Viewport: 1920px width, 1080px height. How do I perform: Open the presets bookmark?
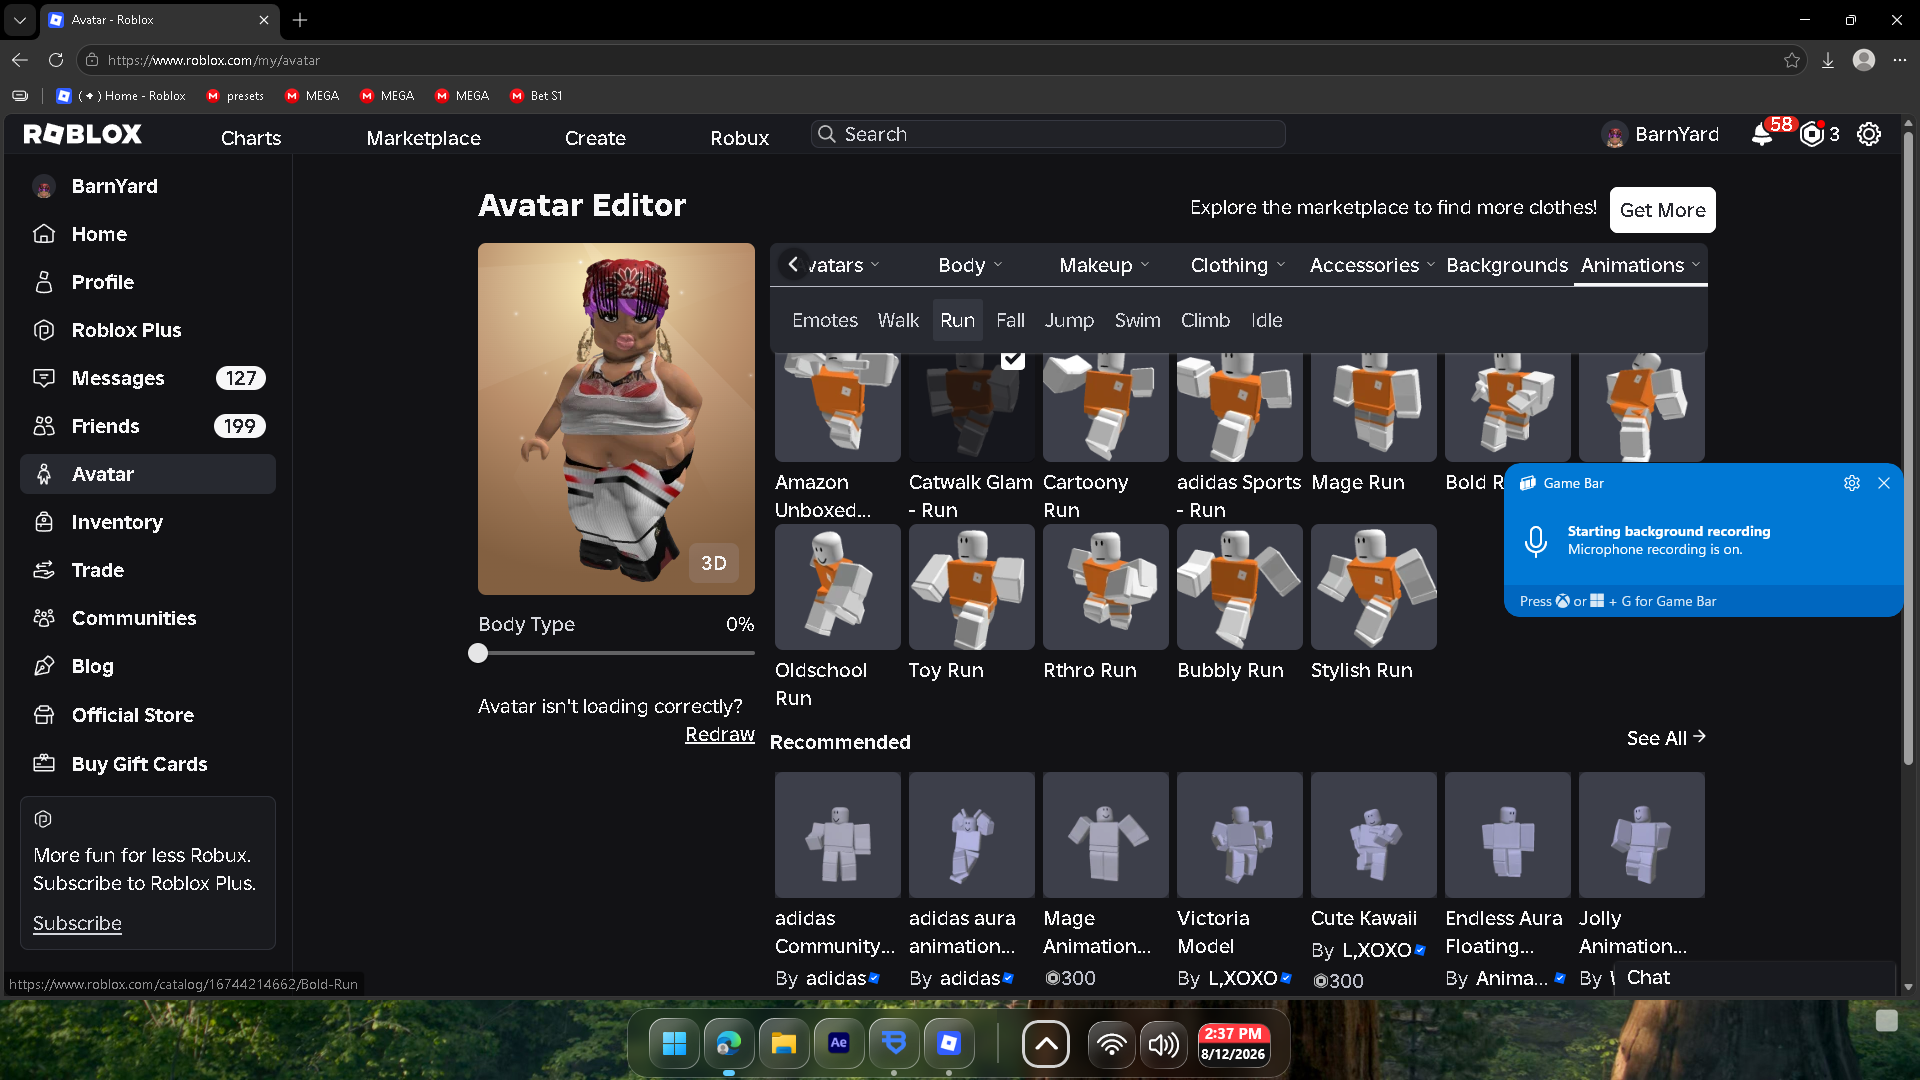point(234,96)
